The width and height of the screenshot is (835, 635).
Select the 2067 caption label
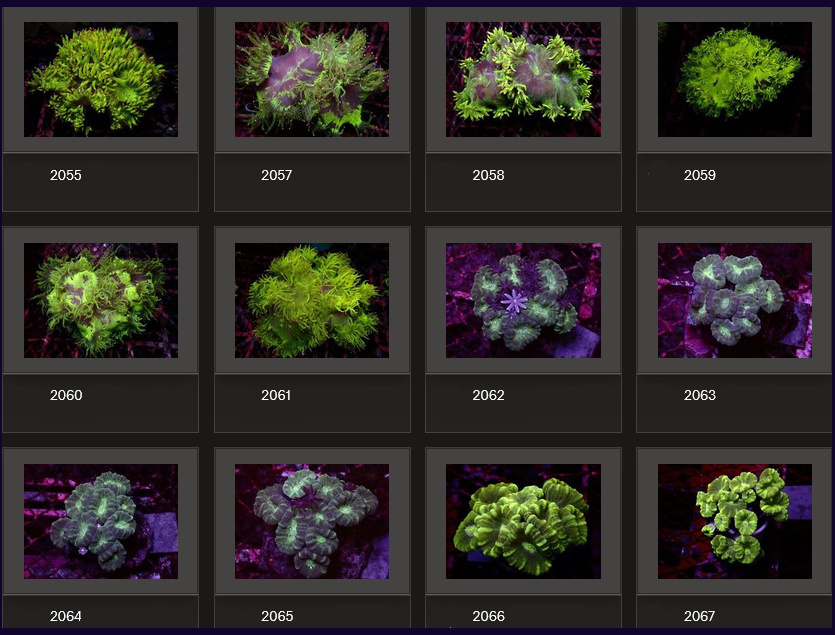click(x=699, y=616)
